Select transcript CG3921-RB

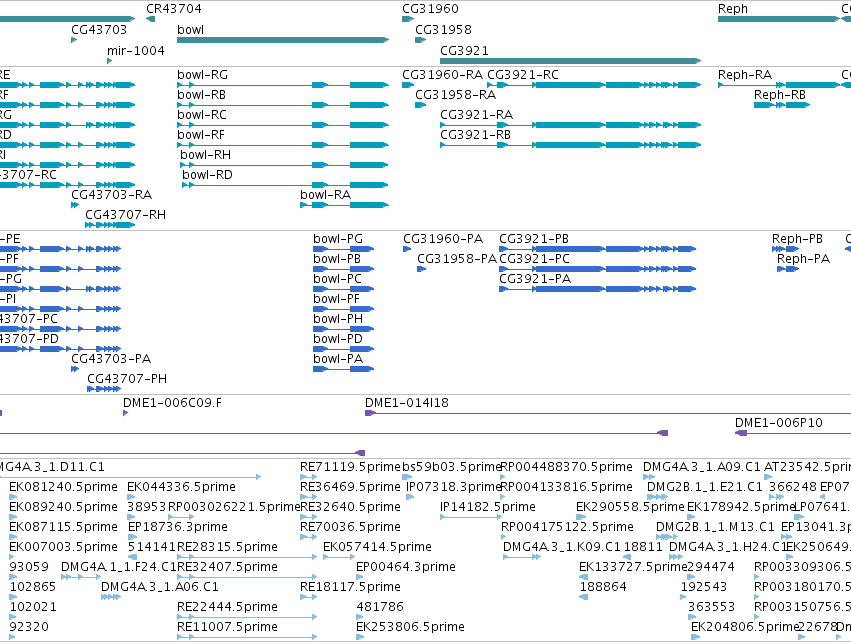coord(570,145)
